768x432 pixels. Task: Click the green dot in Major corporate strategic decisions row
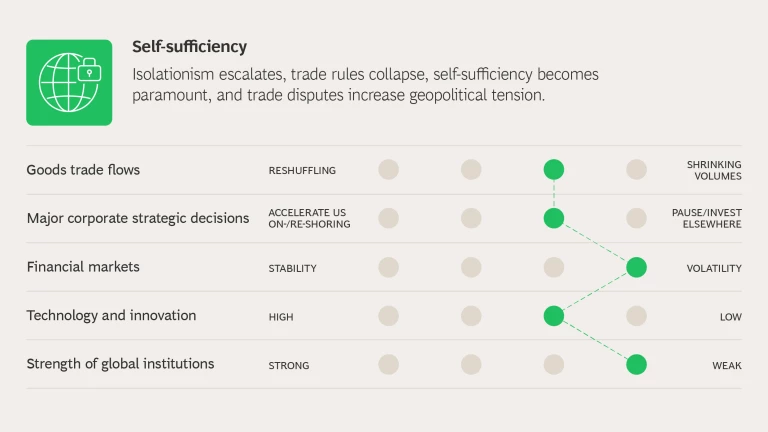pos(553,218)
